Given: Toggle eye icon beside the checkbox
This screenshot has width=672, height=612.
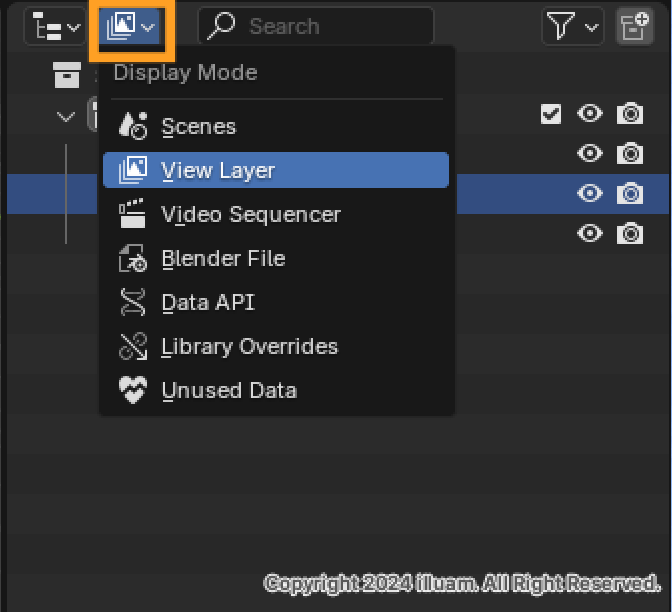Looking at the screenshot, I should pyautogui.click(x=590, y=114).
